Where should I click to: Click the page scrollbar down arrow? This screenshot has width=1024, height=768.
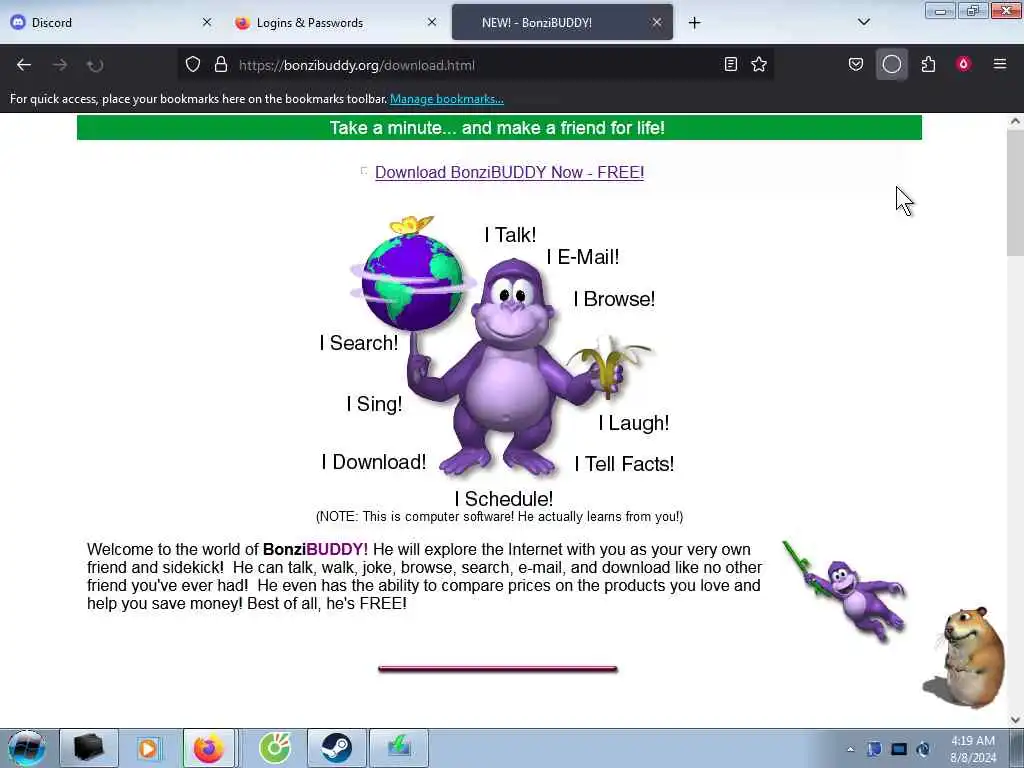[x=1015, y=720]
